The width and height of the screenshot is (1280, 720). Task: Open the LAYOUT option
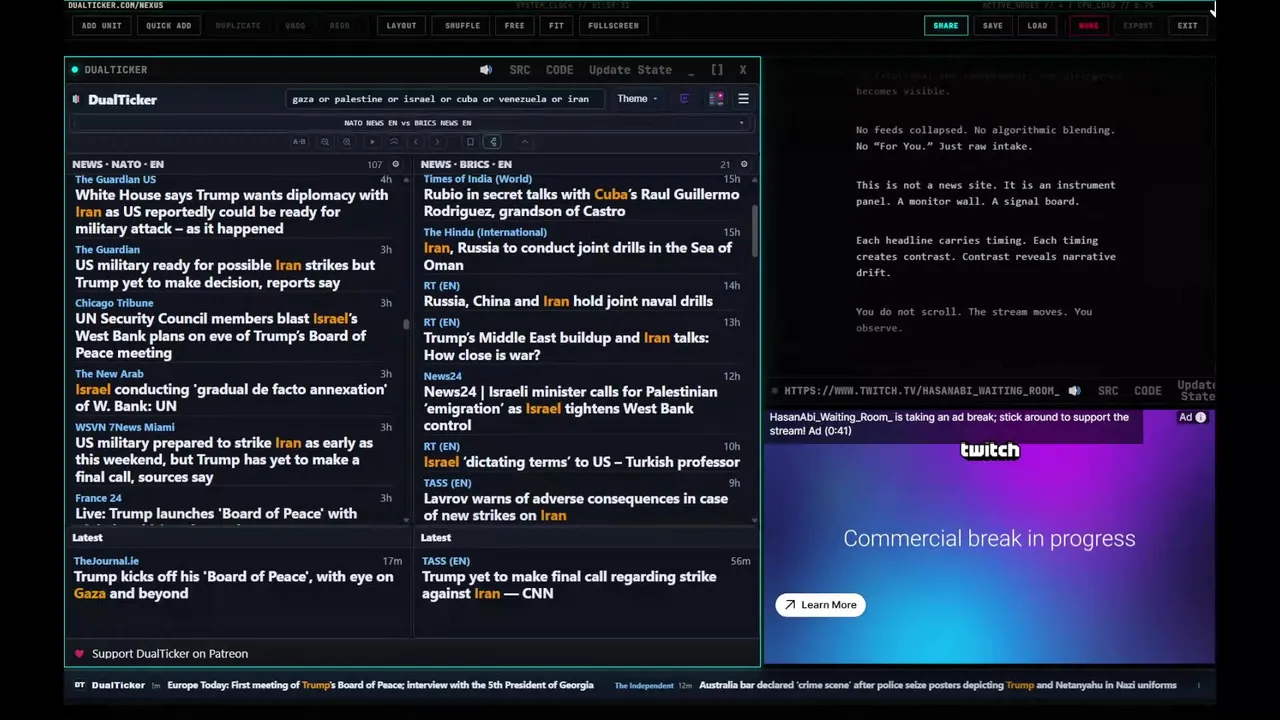pos(401,26)
